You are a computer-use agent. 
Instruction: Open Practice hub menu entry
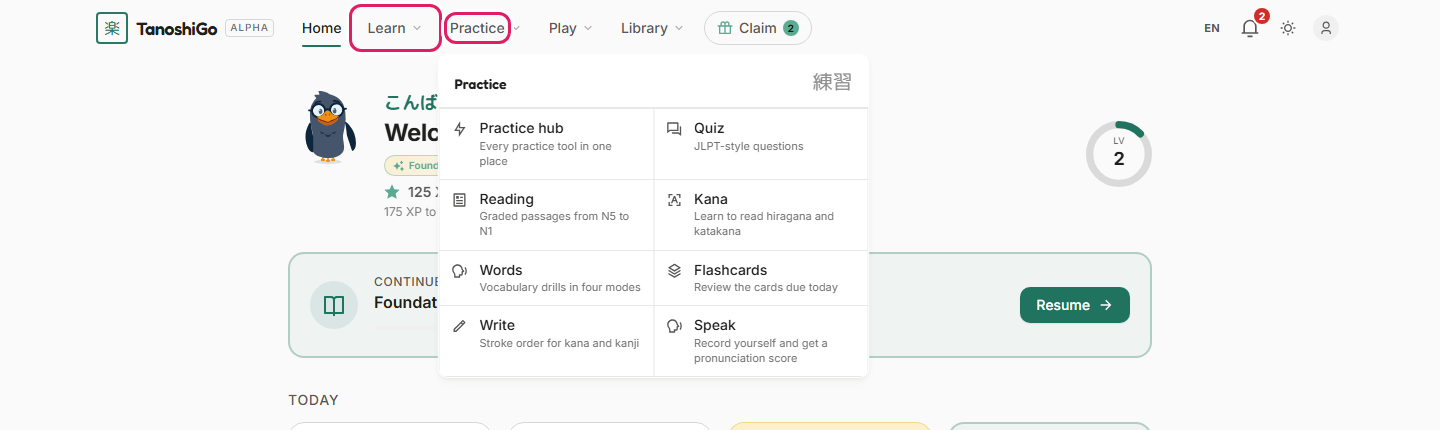[546, 144]
